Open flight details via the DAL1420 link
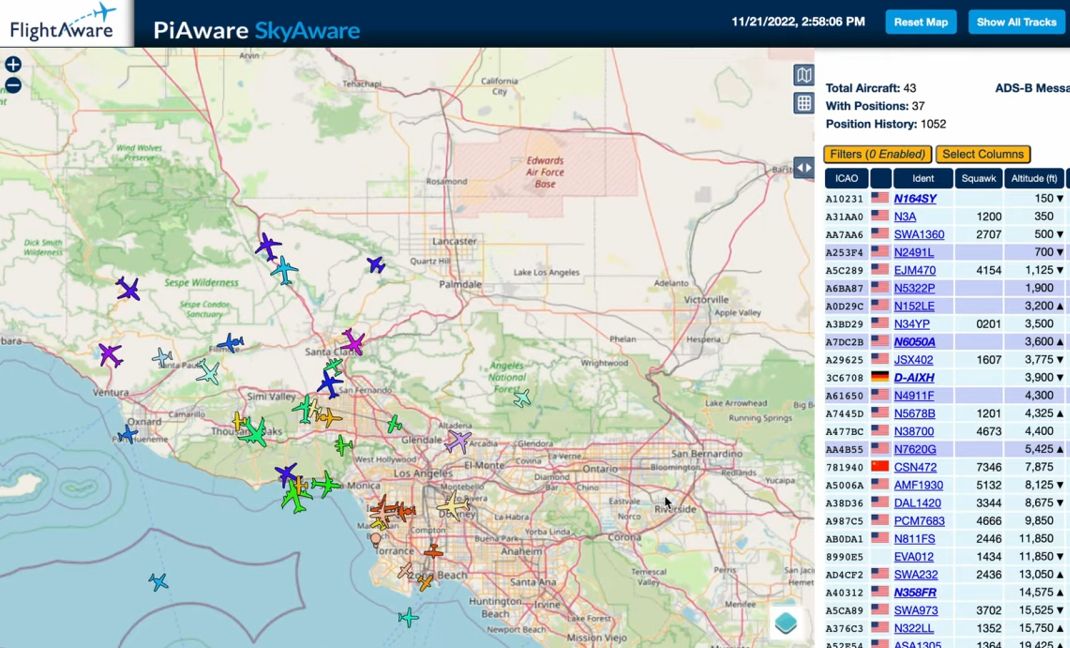Screen dimensions: 1070x648 [920, 502]
